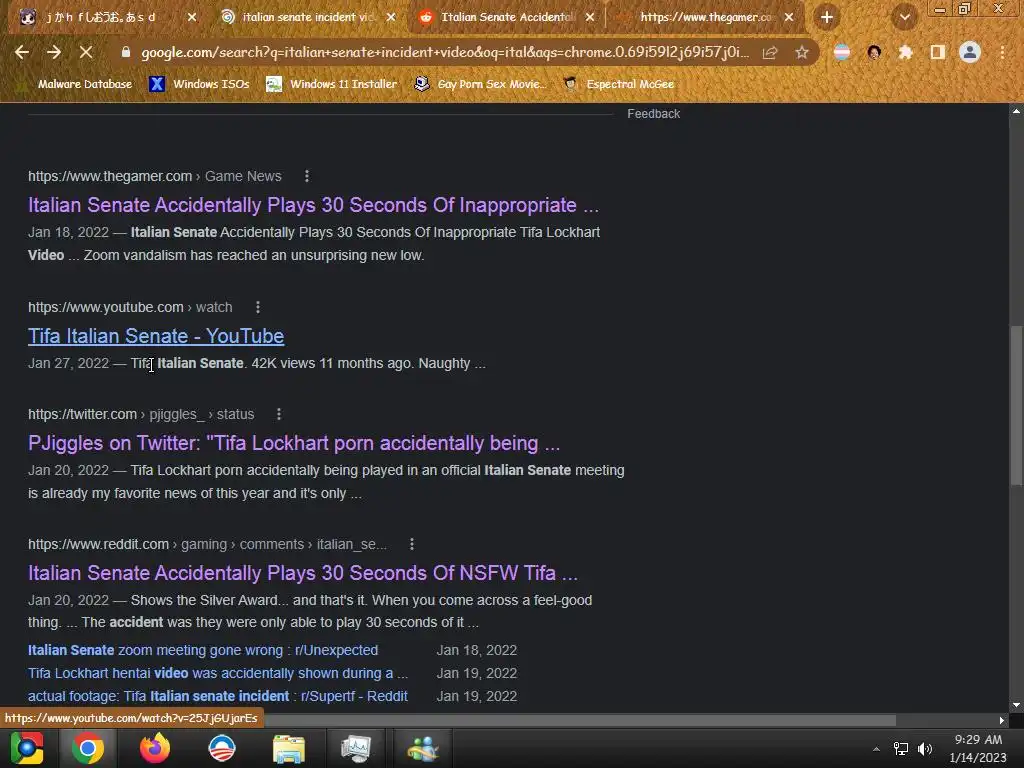Viewport: 1024px width, 768px height.
Task: Open twitter.com result options menu
Action: click(x=279, y=414)
